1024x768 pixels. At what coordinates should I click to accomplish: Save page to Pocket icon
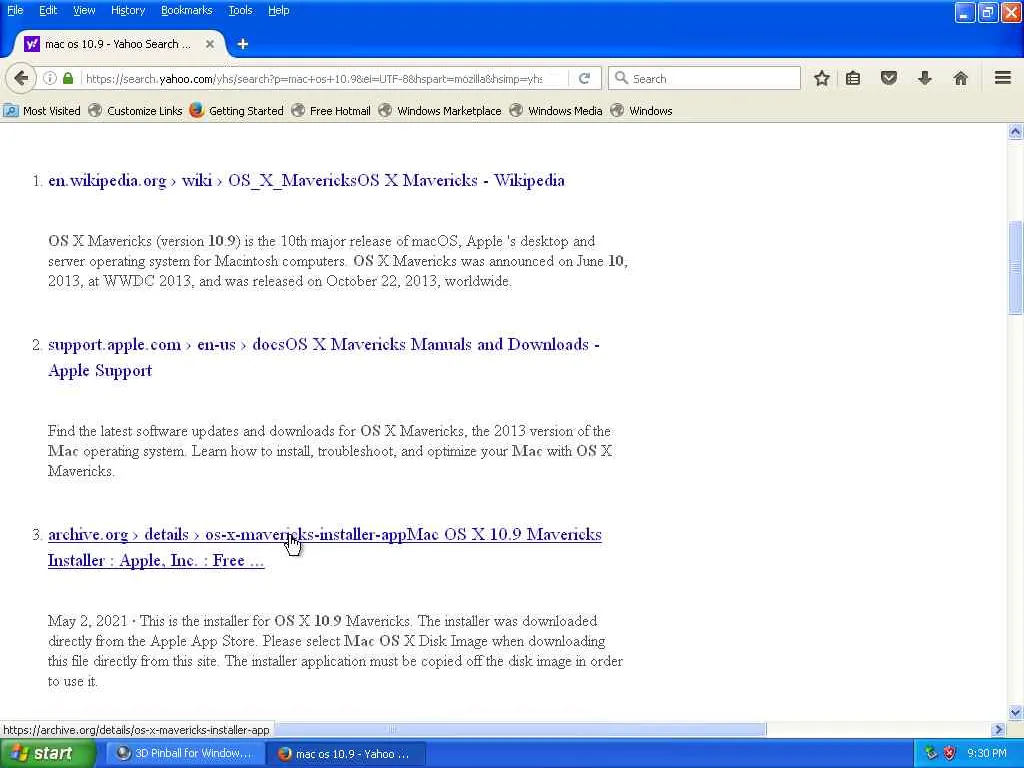pos(889,78)
